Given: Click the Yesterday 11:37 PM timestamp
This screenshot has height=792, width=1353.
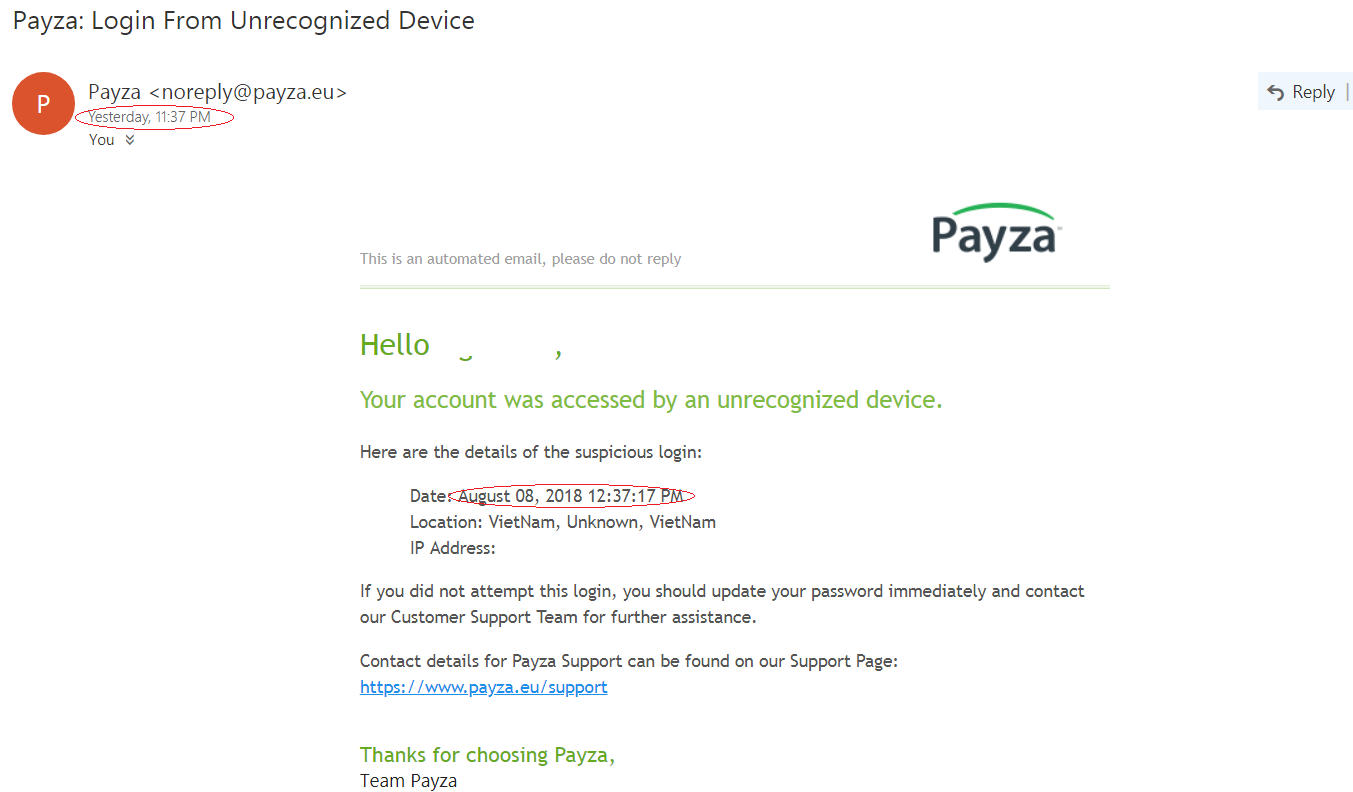Looking at the screenshot, I should coord(150,117).
